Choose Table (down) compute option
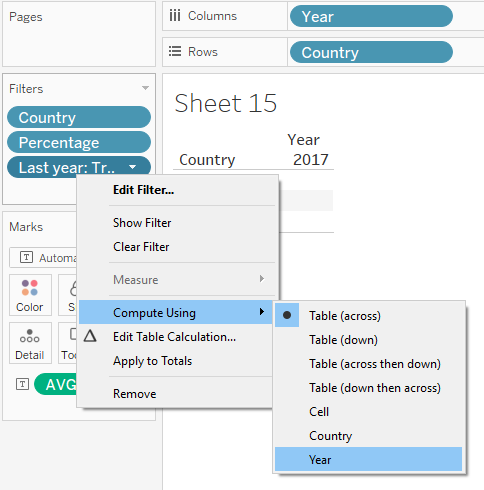Screen dimensions: 484x490 [x=343, y=340]
